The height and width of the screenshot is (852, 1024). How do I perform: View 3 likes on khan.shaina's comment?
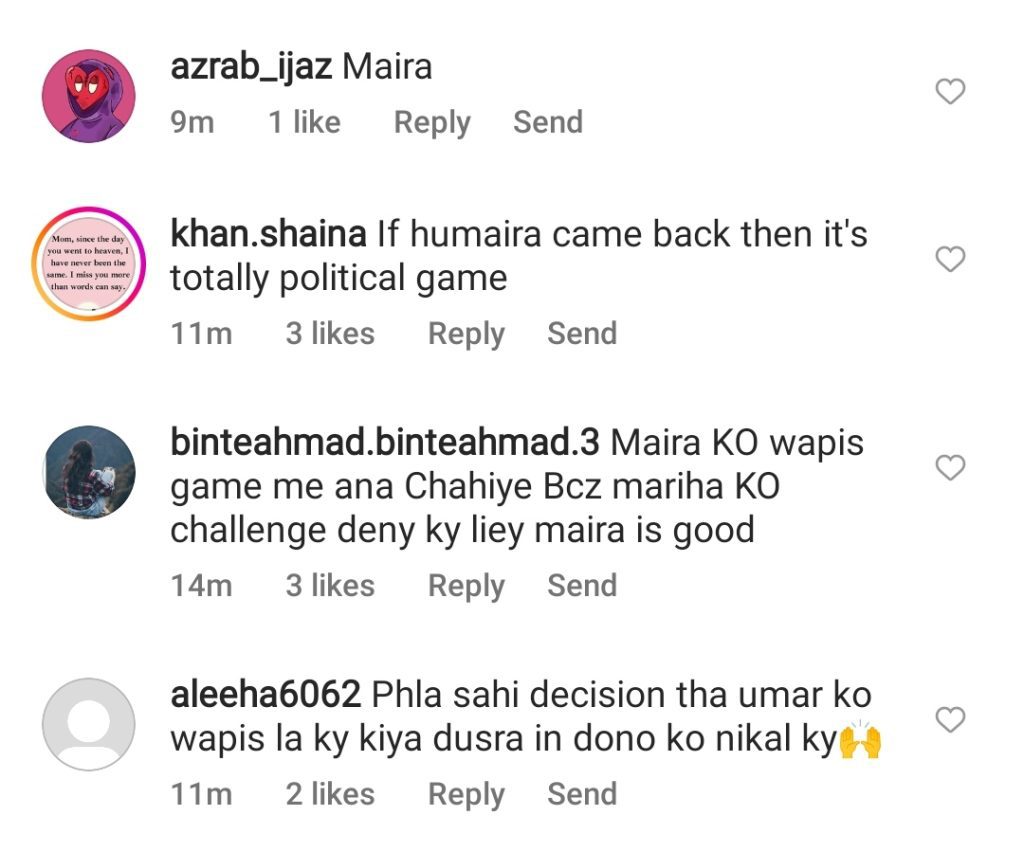[x=330, y=333]
